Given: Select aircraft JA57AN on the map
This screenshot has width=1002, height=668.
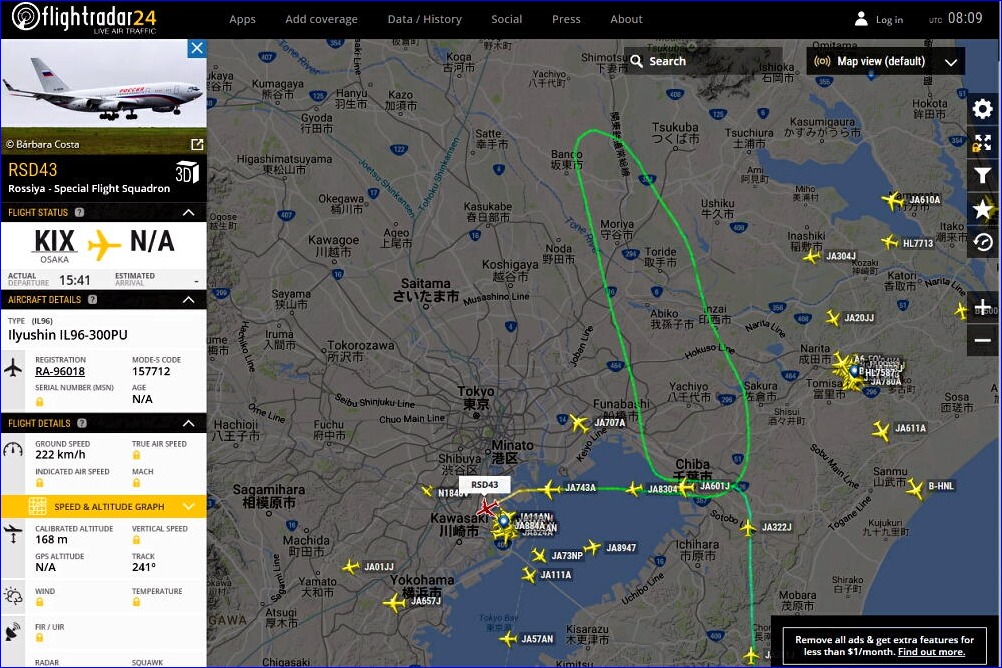Looking at the screenshot, I should pyautogui.click(x=508, y=639).
